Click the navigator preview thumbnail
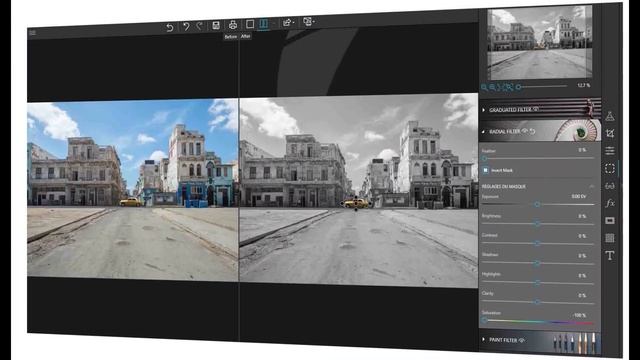Viewport: 640px width, 360px height. point(540,43)
